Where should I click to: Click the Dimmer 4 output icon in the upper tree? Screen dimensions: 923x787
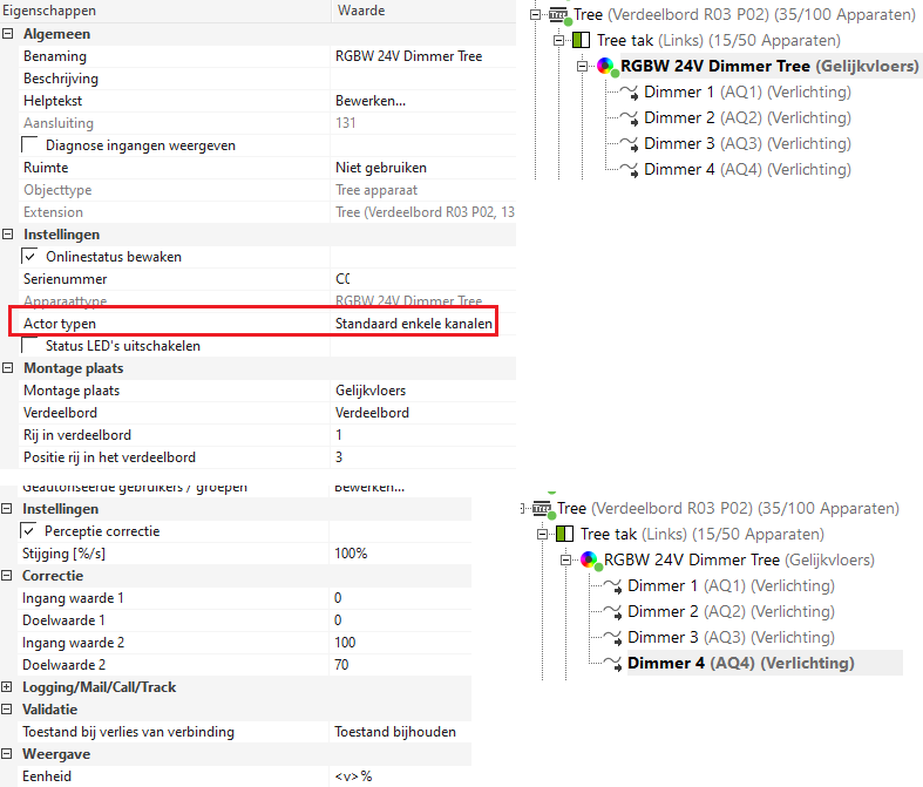coord(629,170)
